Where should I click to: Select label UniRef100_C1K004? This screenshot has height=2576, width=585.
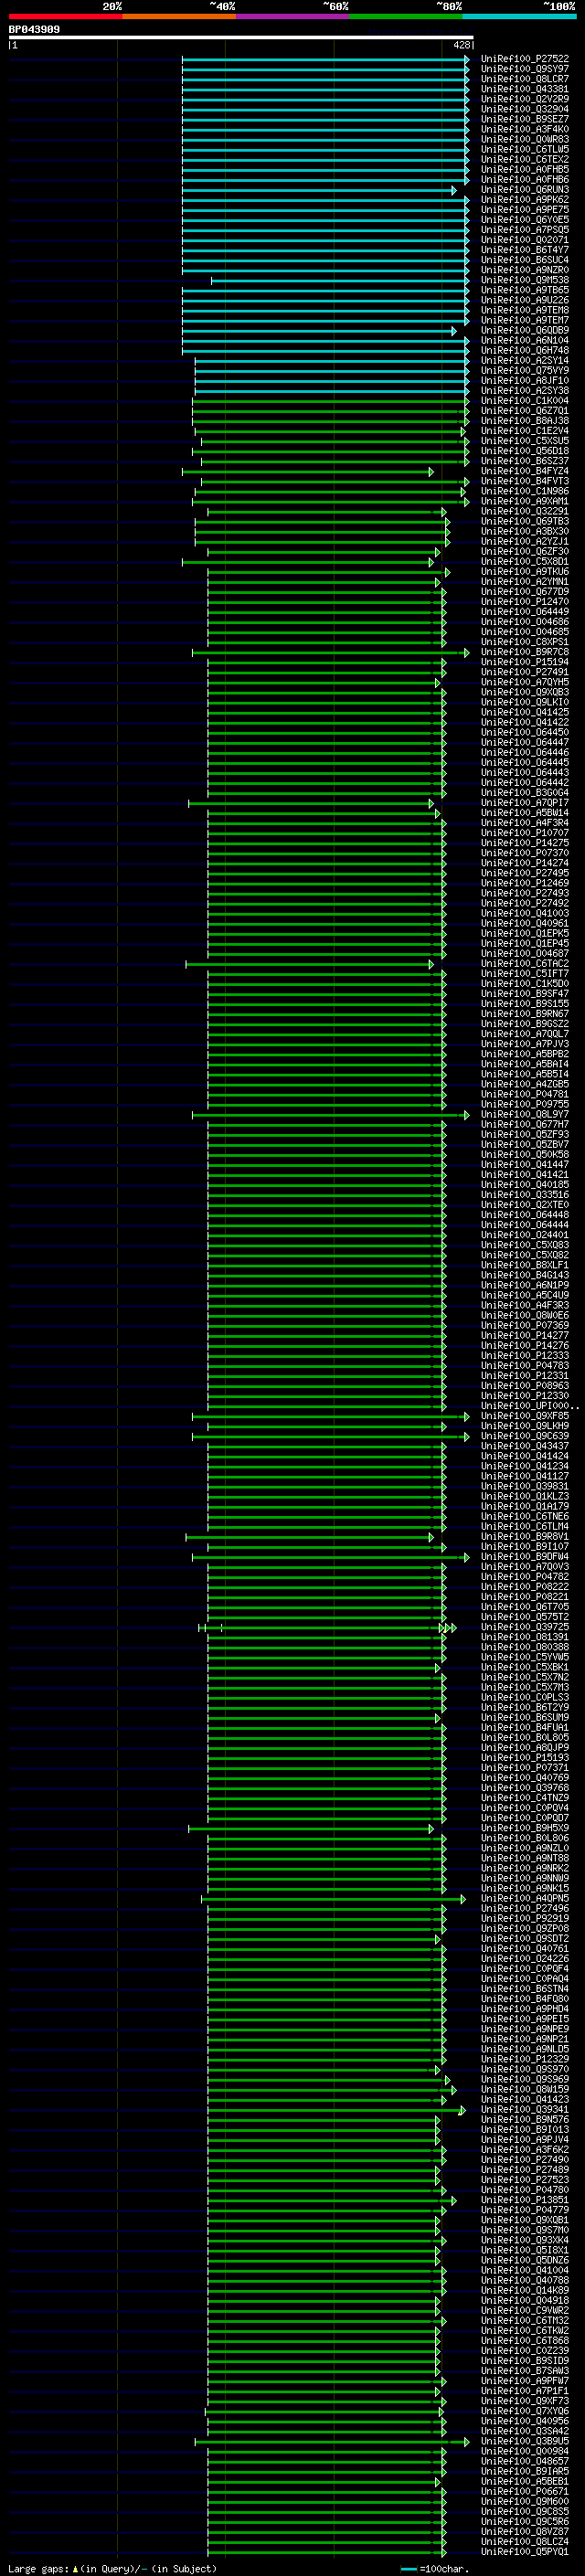click(x=524, y=401)
